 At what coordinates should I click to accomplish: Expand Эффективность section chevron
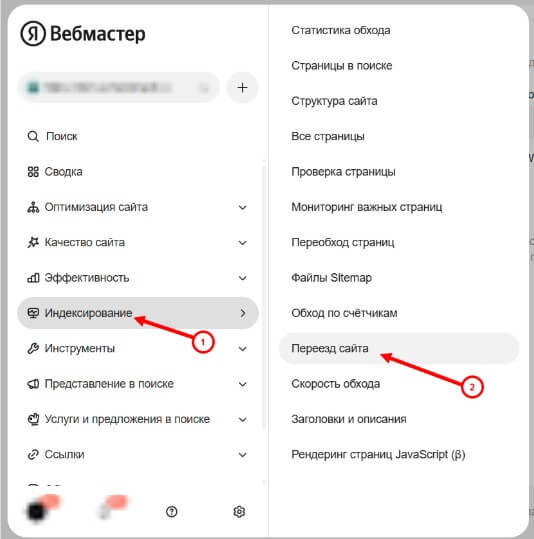pos(242,278)
